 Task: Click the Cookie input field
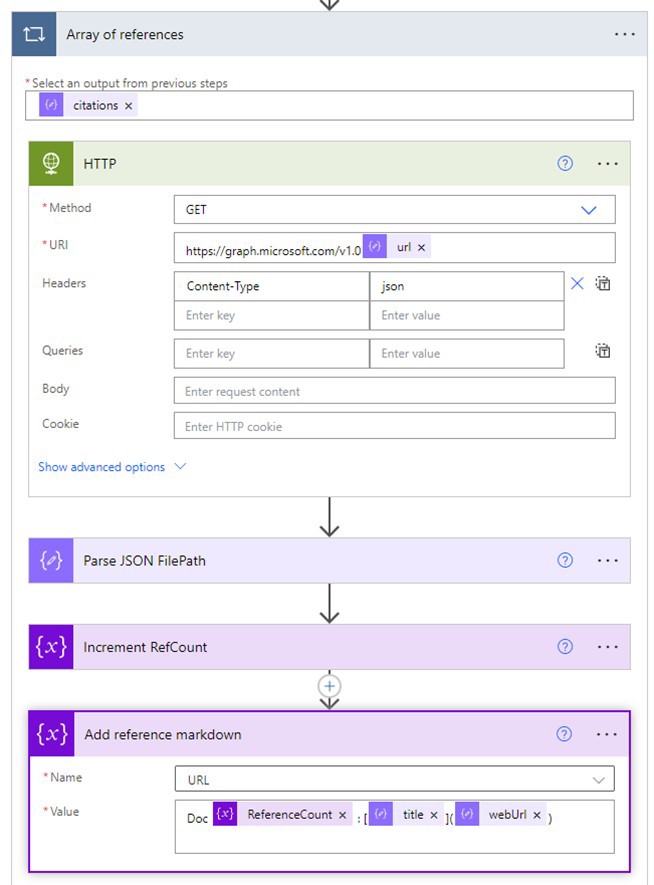[394, 426]
